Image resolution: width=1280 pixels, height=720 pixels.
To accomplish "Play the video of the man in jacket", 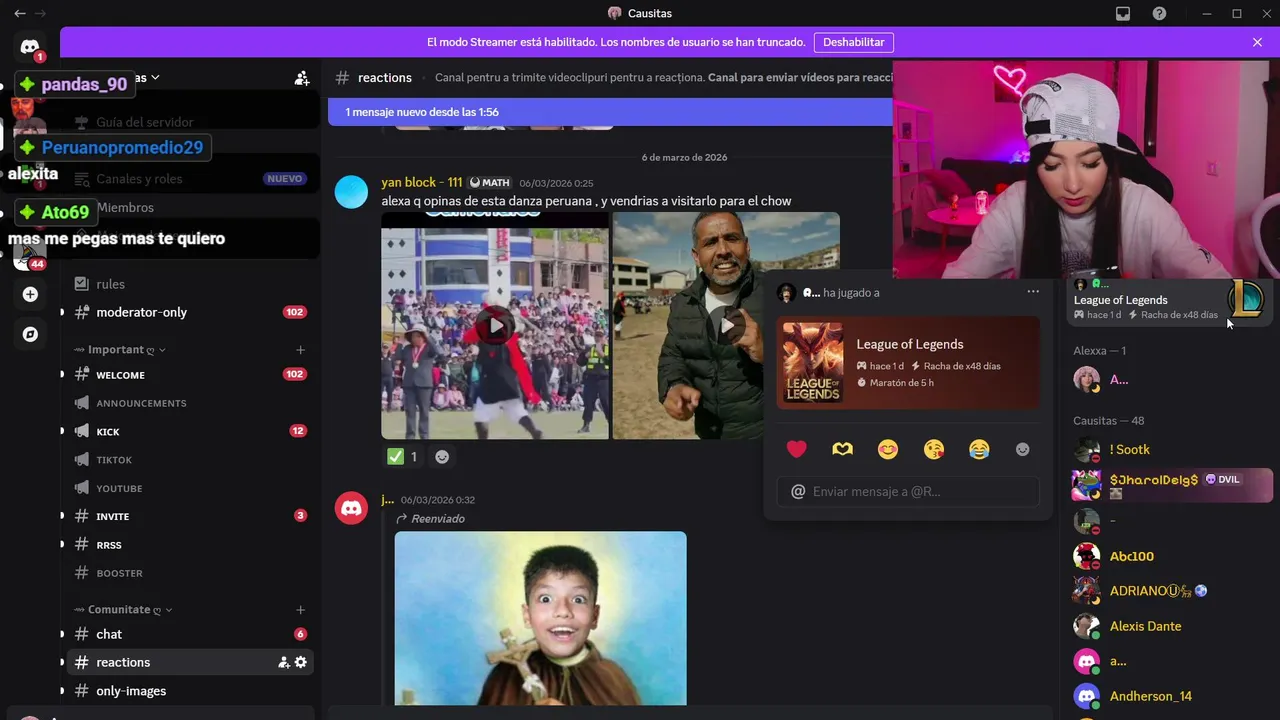I will [x=727, y=325].
